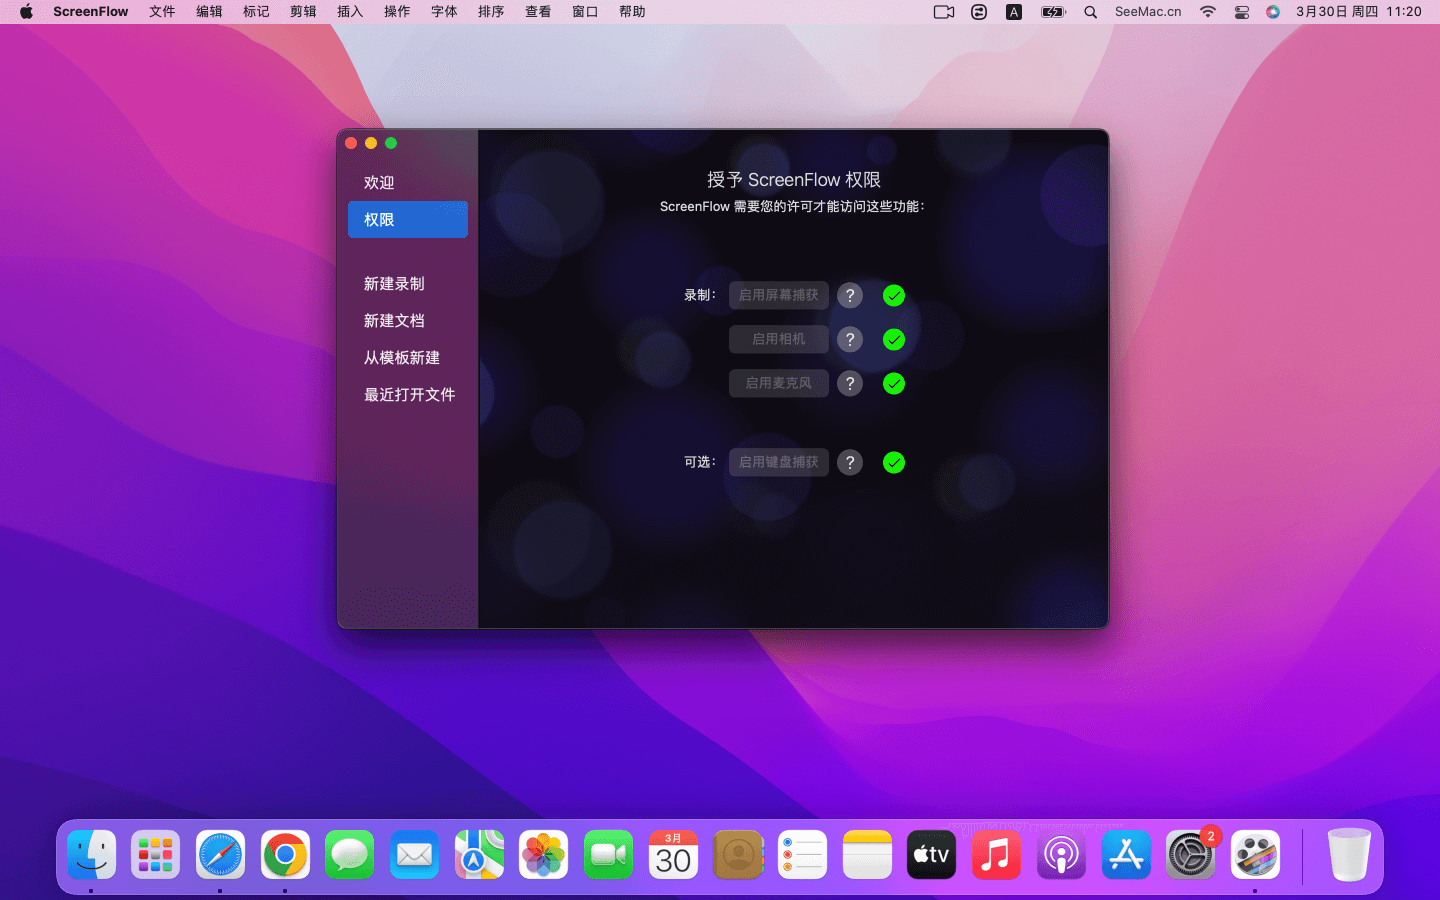Screen dimensions: 1440x900
Task: Open ScreenFlow recording icon in menu bar
Action: tap(943, 12)
